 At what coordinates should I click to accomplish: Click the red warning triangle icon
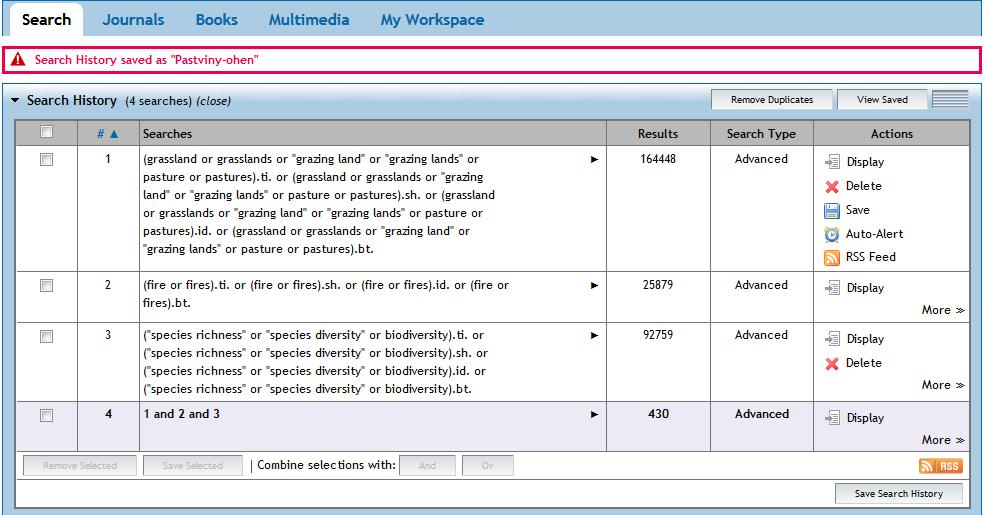click(18, 60)
